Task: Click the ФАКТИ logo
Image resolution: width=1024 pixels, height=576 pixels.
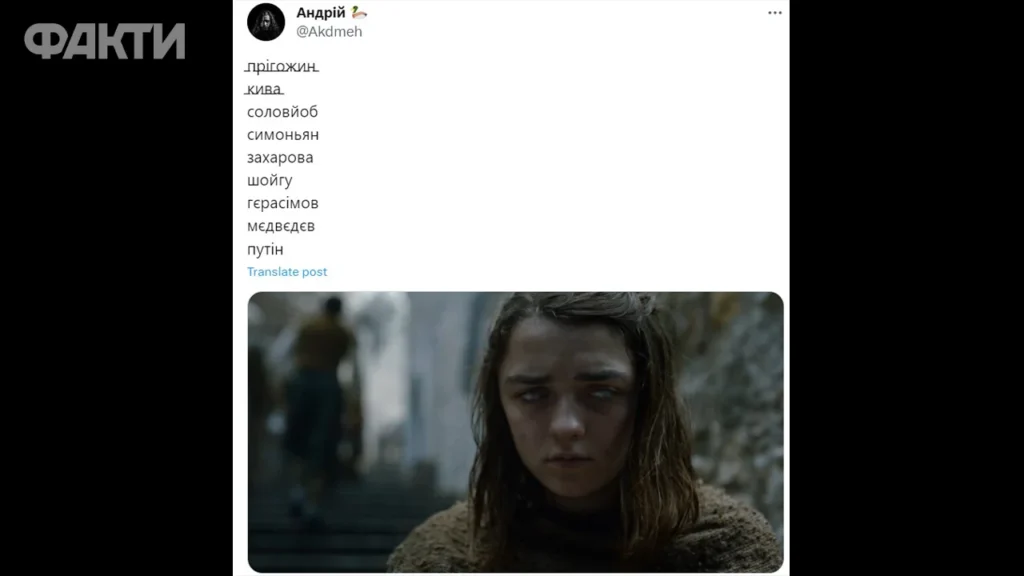Action: [105, 41]
